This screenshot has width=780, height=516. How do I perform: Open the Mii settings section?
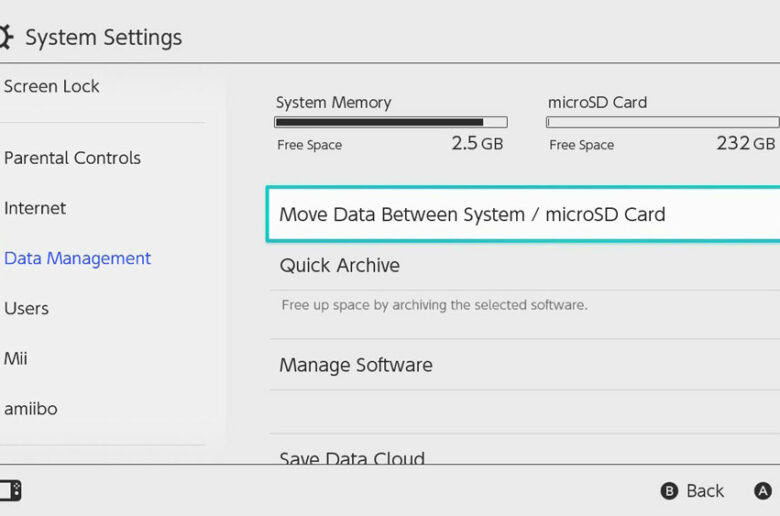pyautogui.click(x=15, y=358)
